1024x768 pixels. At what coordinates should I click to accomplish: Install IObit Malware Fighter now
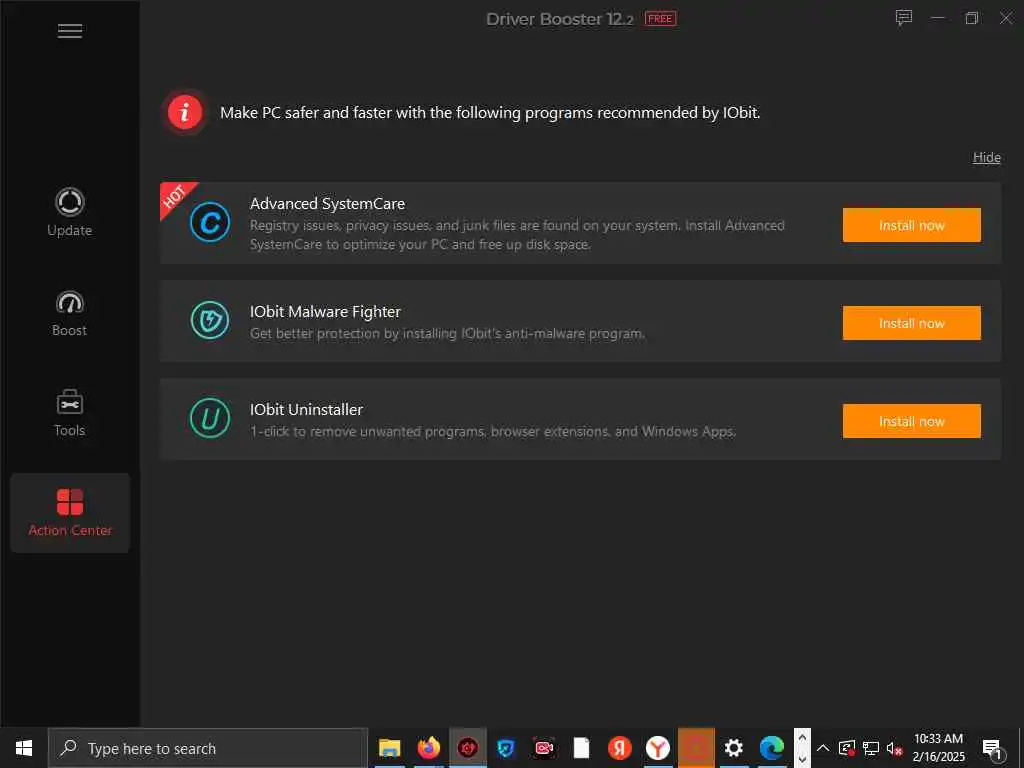911,323
